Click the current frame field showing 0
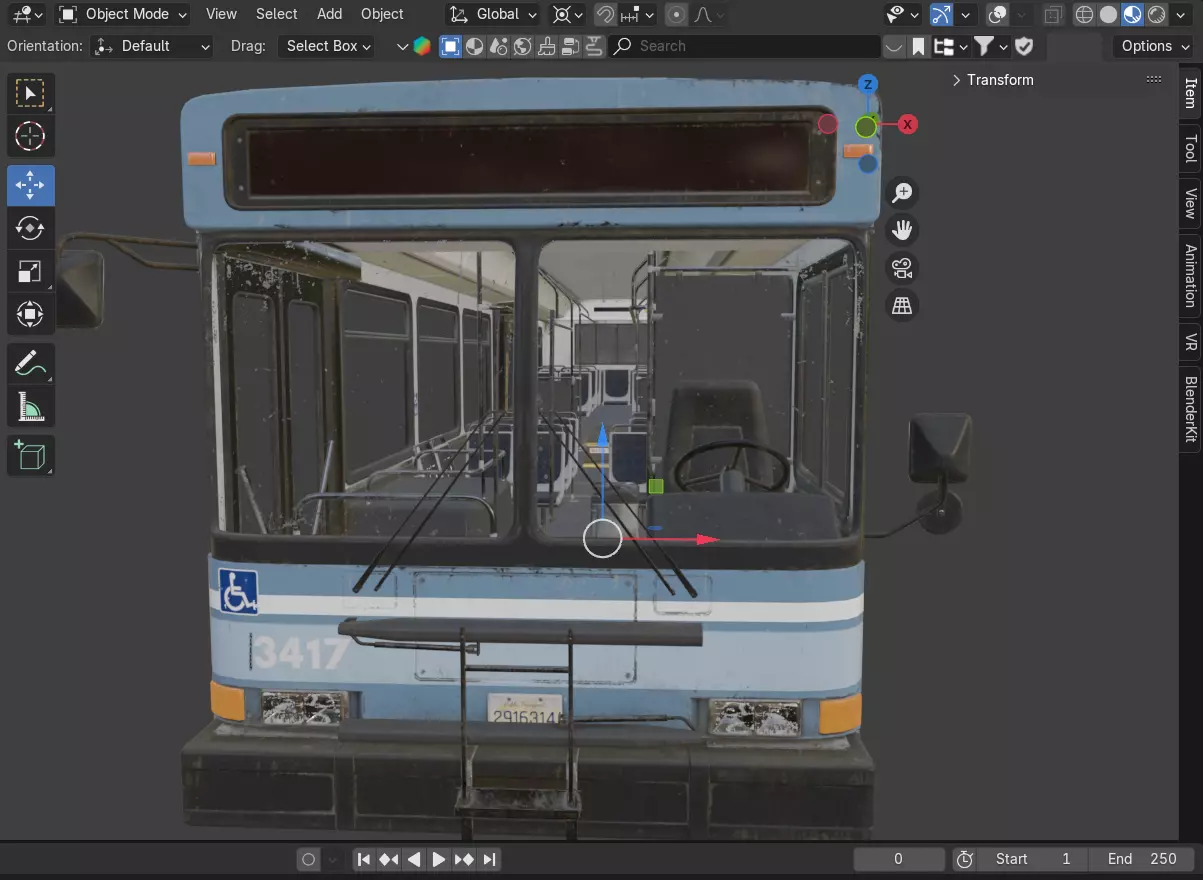This screenshot has height=880, width=1203. 898,859
